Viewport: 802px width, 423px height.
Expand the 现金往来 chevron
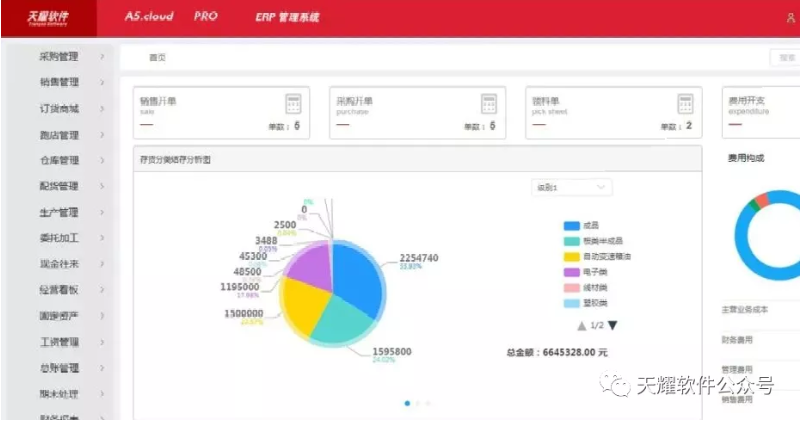pos(102,264)
